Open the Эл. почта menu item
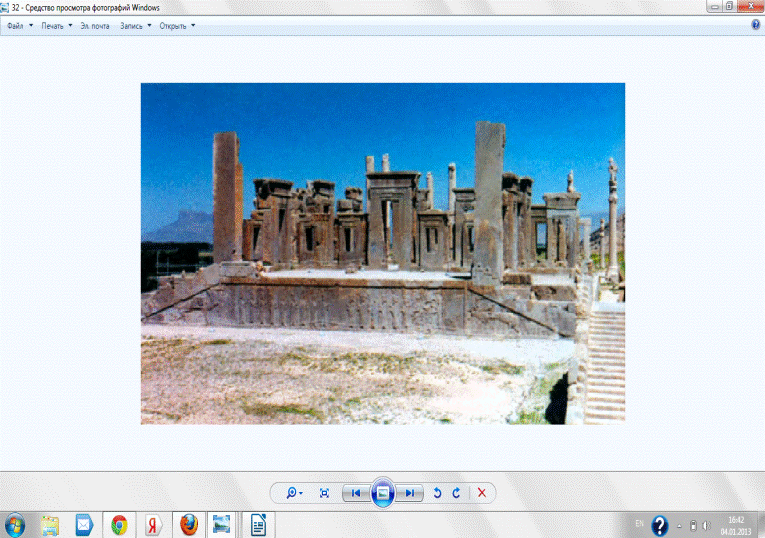 pyautogui.click(x=95, y=26)
